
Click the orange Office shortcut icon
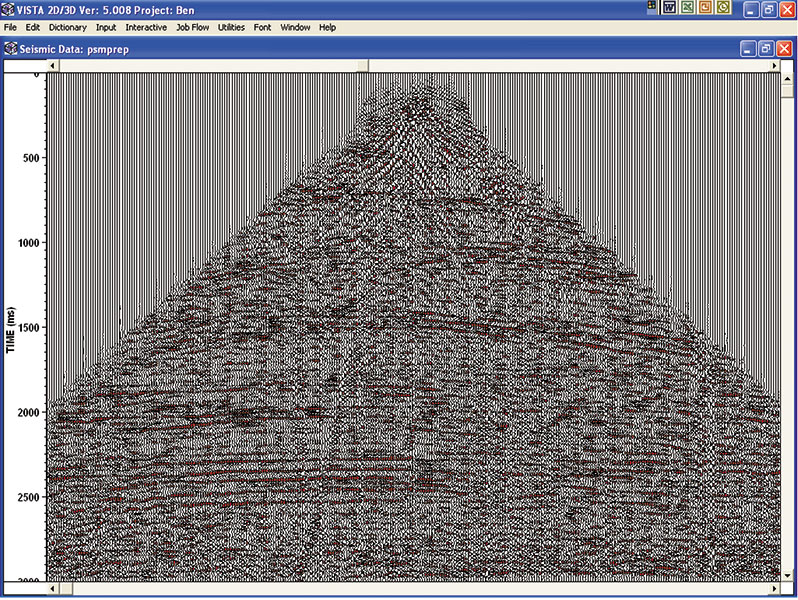[703, 8]
